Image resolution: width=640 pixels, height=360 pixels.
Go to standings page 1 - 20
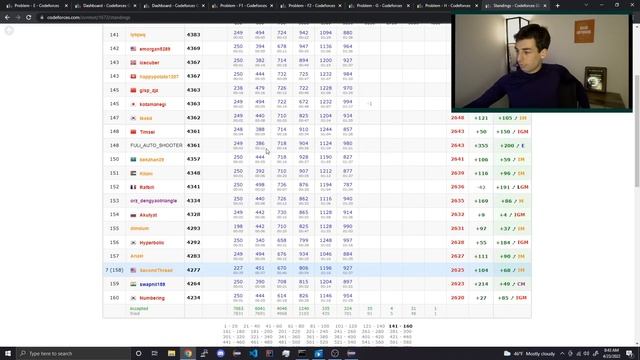(x=231, y=326)
